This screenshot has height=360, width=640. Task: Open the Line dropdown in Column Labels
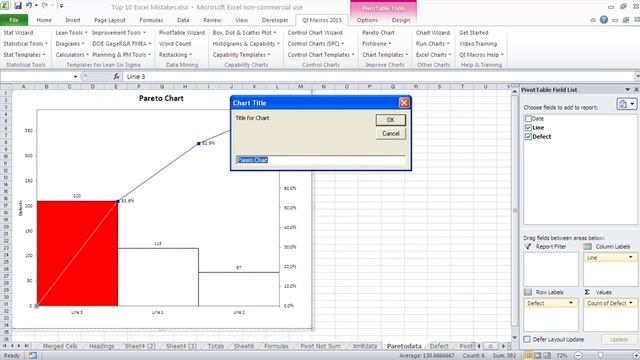[x=631, y=258]
